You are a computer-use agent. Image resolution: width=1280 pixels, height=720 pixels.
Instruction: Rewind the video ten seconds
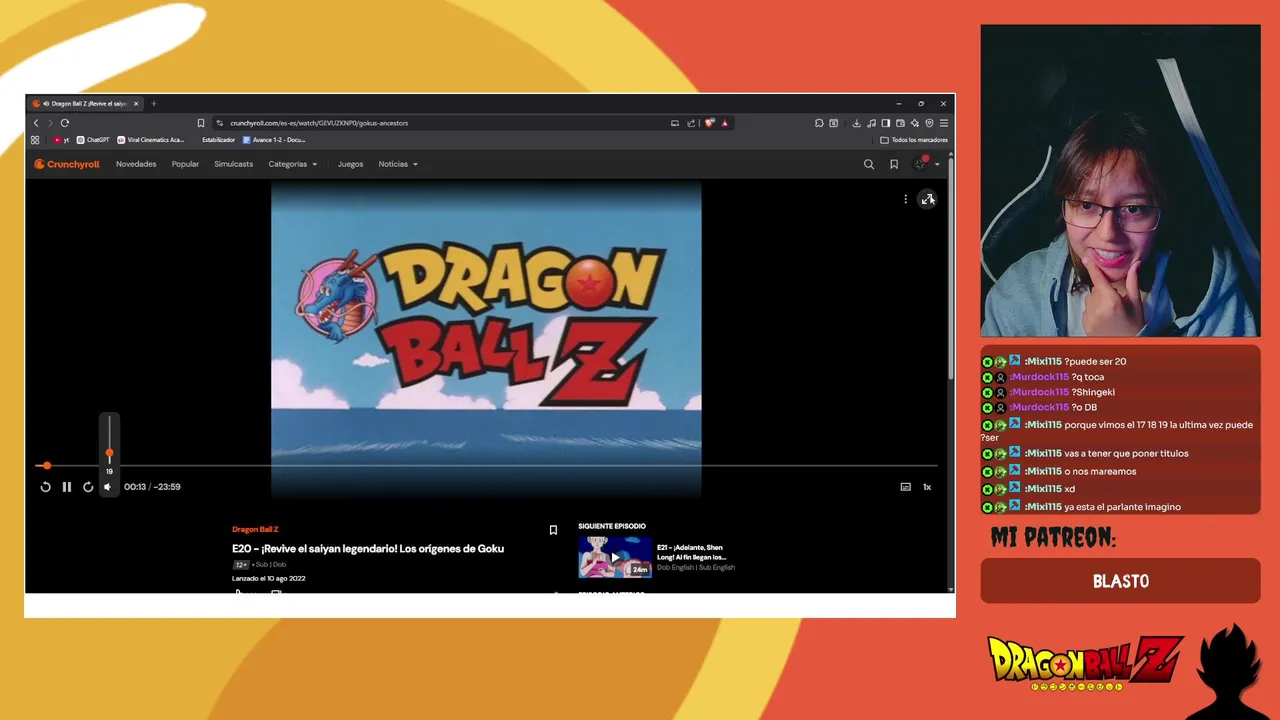click(45, 487)
